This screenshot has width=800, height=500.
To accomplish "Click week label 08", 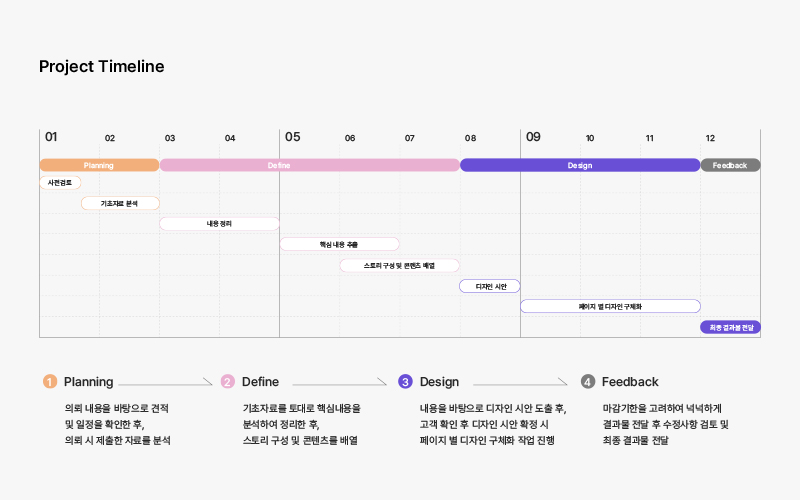I will [470, 138].
